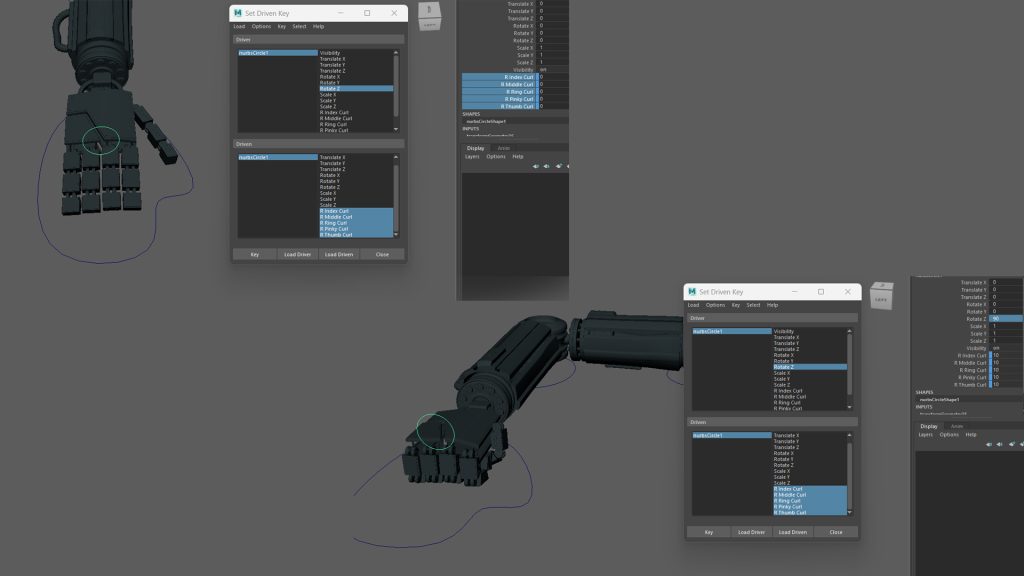The width and height of the screenshot is (1024, 576).
Task: Click the Key button in the upper Set Driven Key window
Action: (255, 254)
